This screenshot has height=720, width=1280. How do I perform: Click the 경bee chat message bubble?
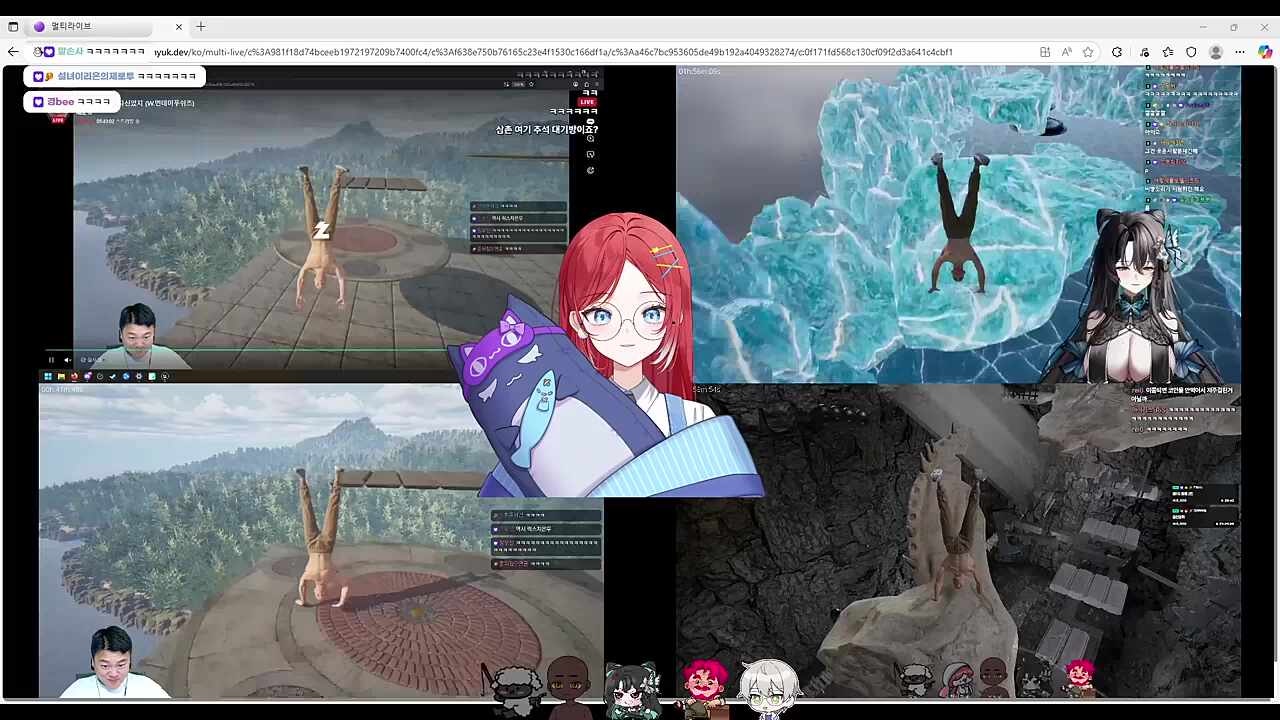[x=72, y=102]
